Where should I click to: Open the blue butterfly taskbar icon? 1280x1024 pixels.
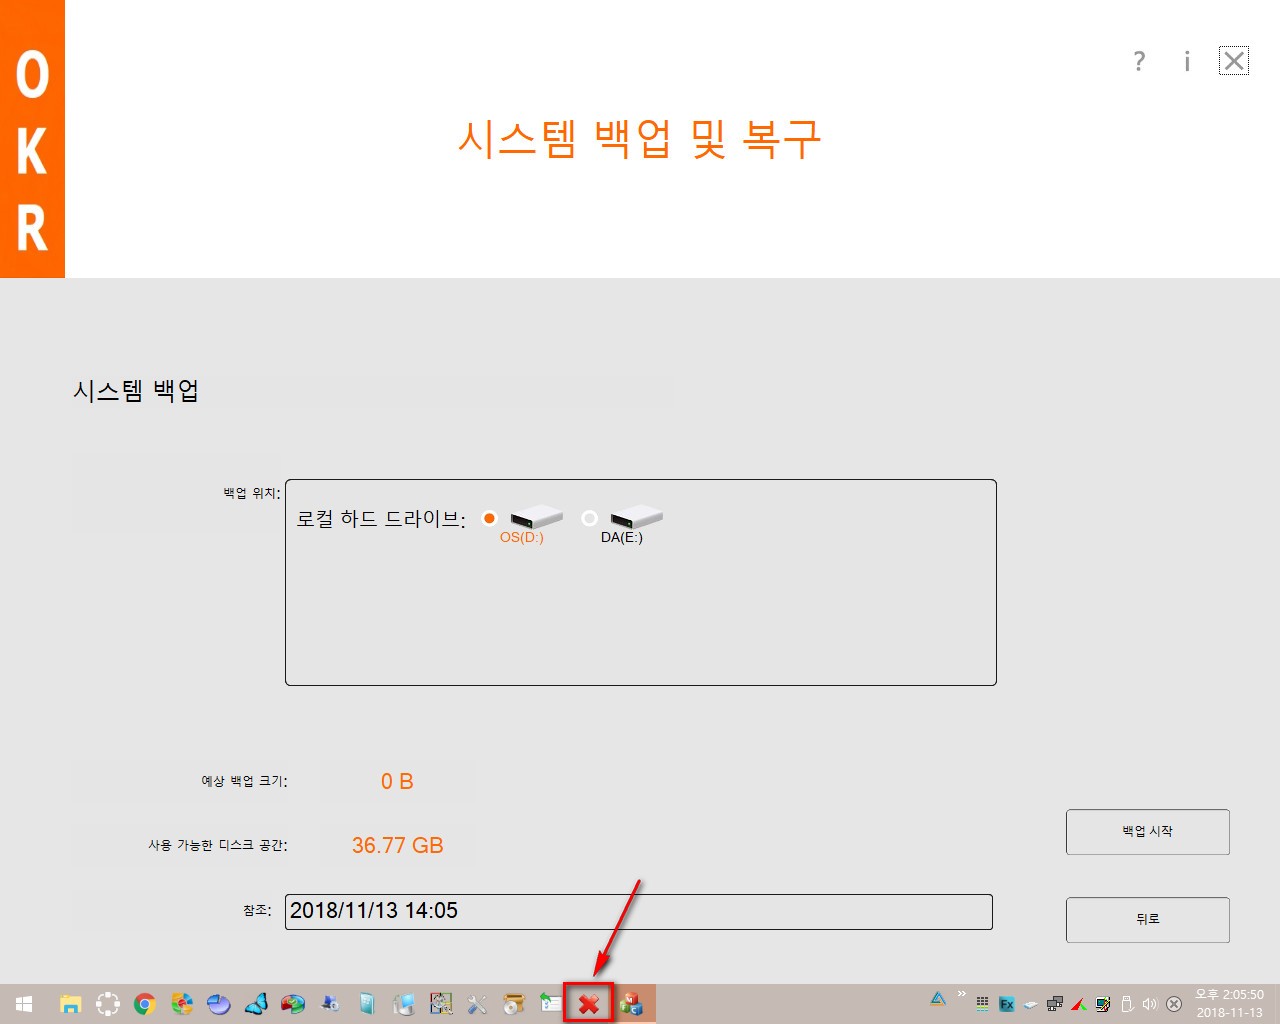click(x=256, y=1004)
